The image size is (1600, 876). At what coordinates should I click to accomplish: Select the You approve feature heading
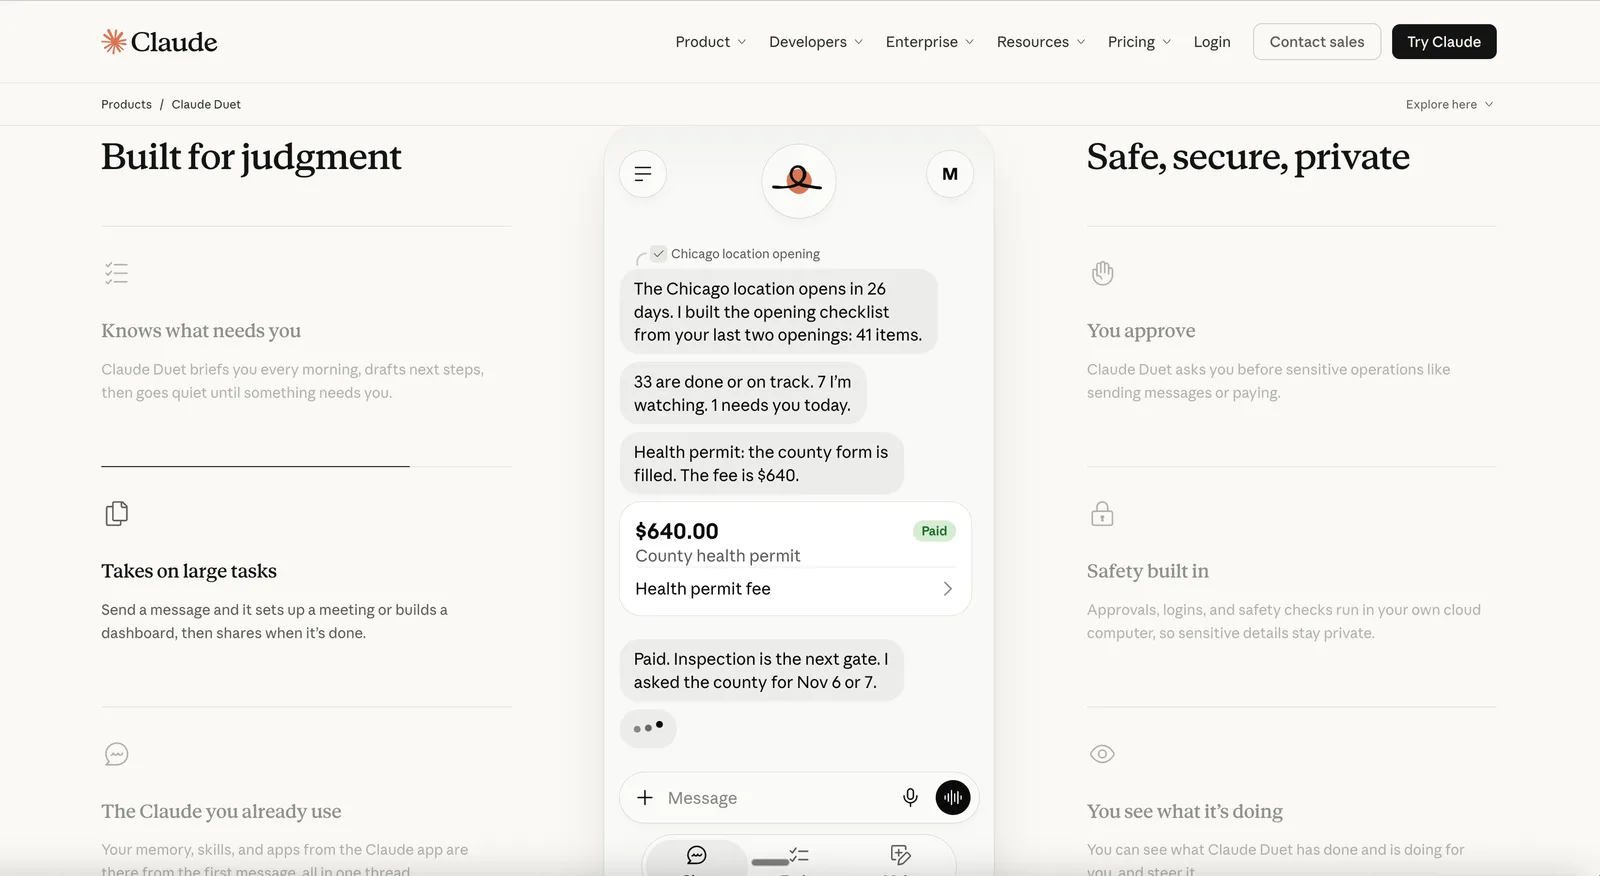pos(1141,331)
